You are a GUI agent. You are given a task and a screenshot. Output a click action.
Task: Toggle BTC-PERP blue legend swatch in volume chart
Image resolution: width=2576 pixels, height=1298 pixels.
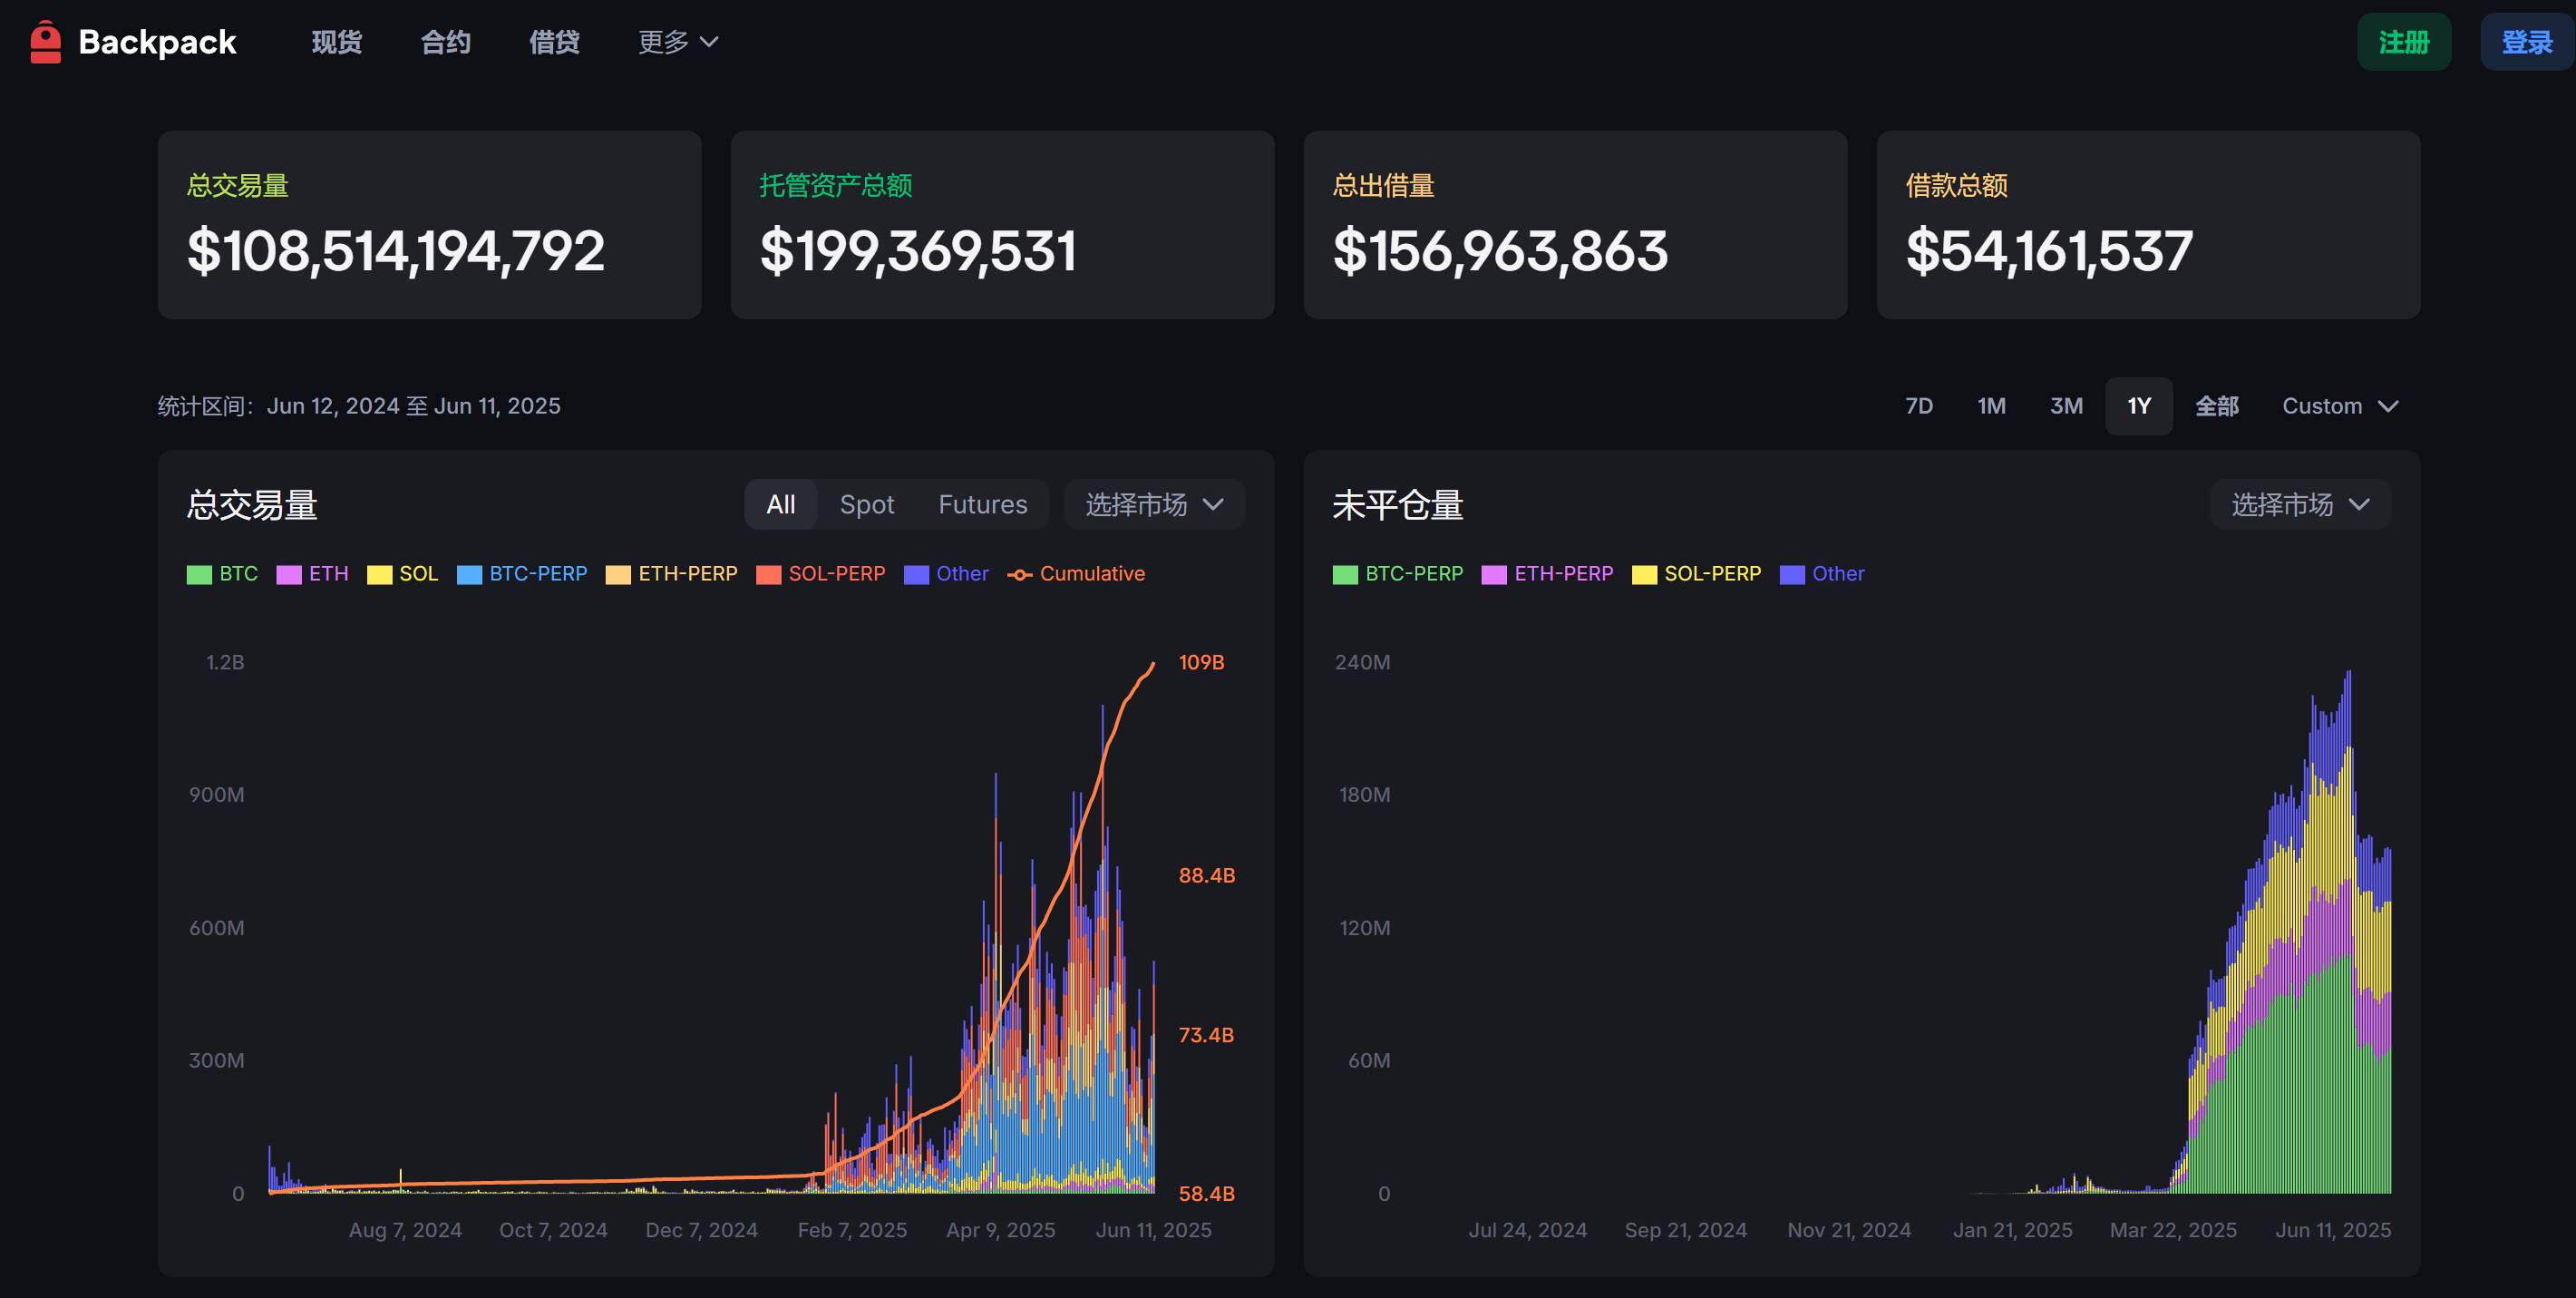click(469, 575)
